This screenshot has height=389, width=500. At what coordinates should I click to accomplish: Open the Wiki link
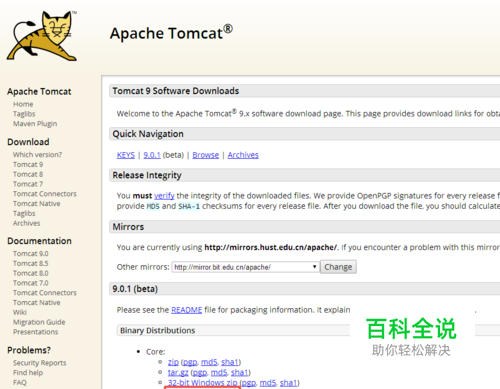click(20, 312)
